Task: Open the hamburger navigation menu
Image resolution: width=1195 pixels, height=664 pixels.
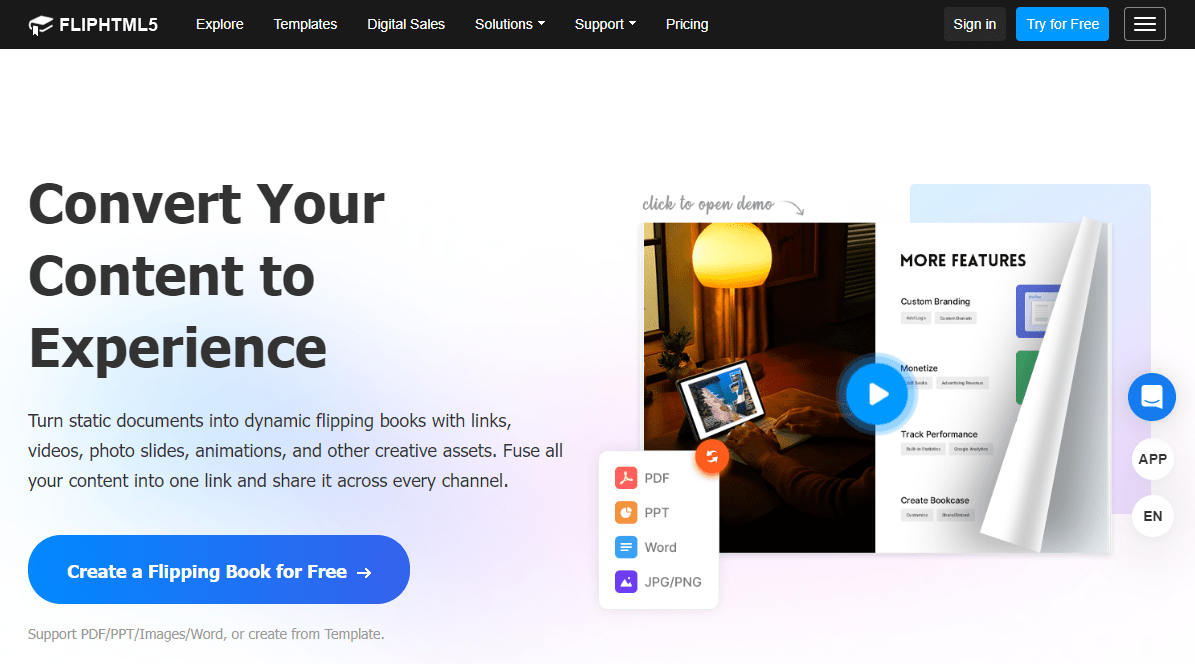Action: point(1144,24)
